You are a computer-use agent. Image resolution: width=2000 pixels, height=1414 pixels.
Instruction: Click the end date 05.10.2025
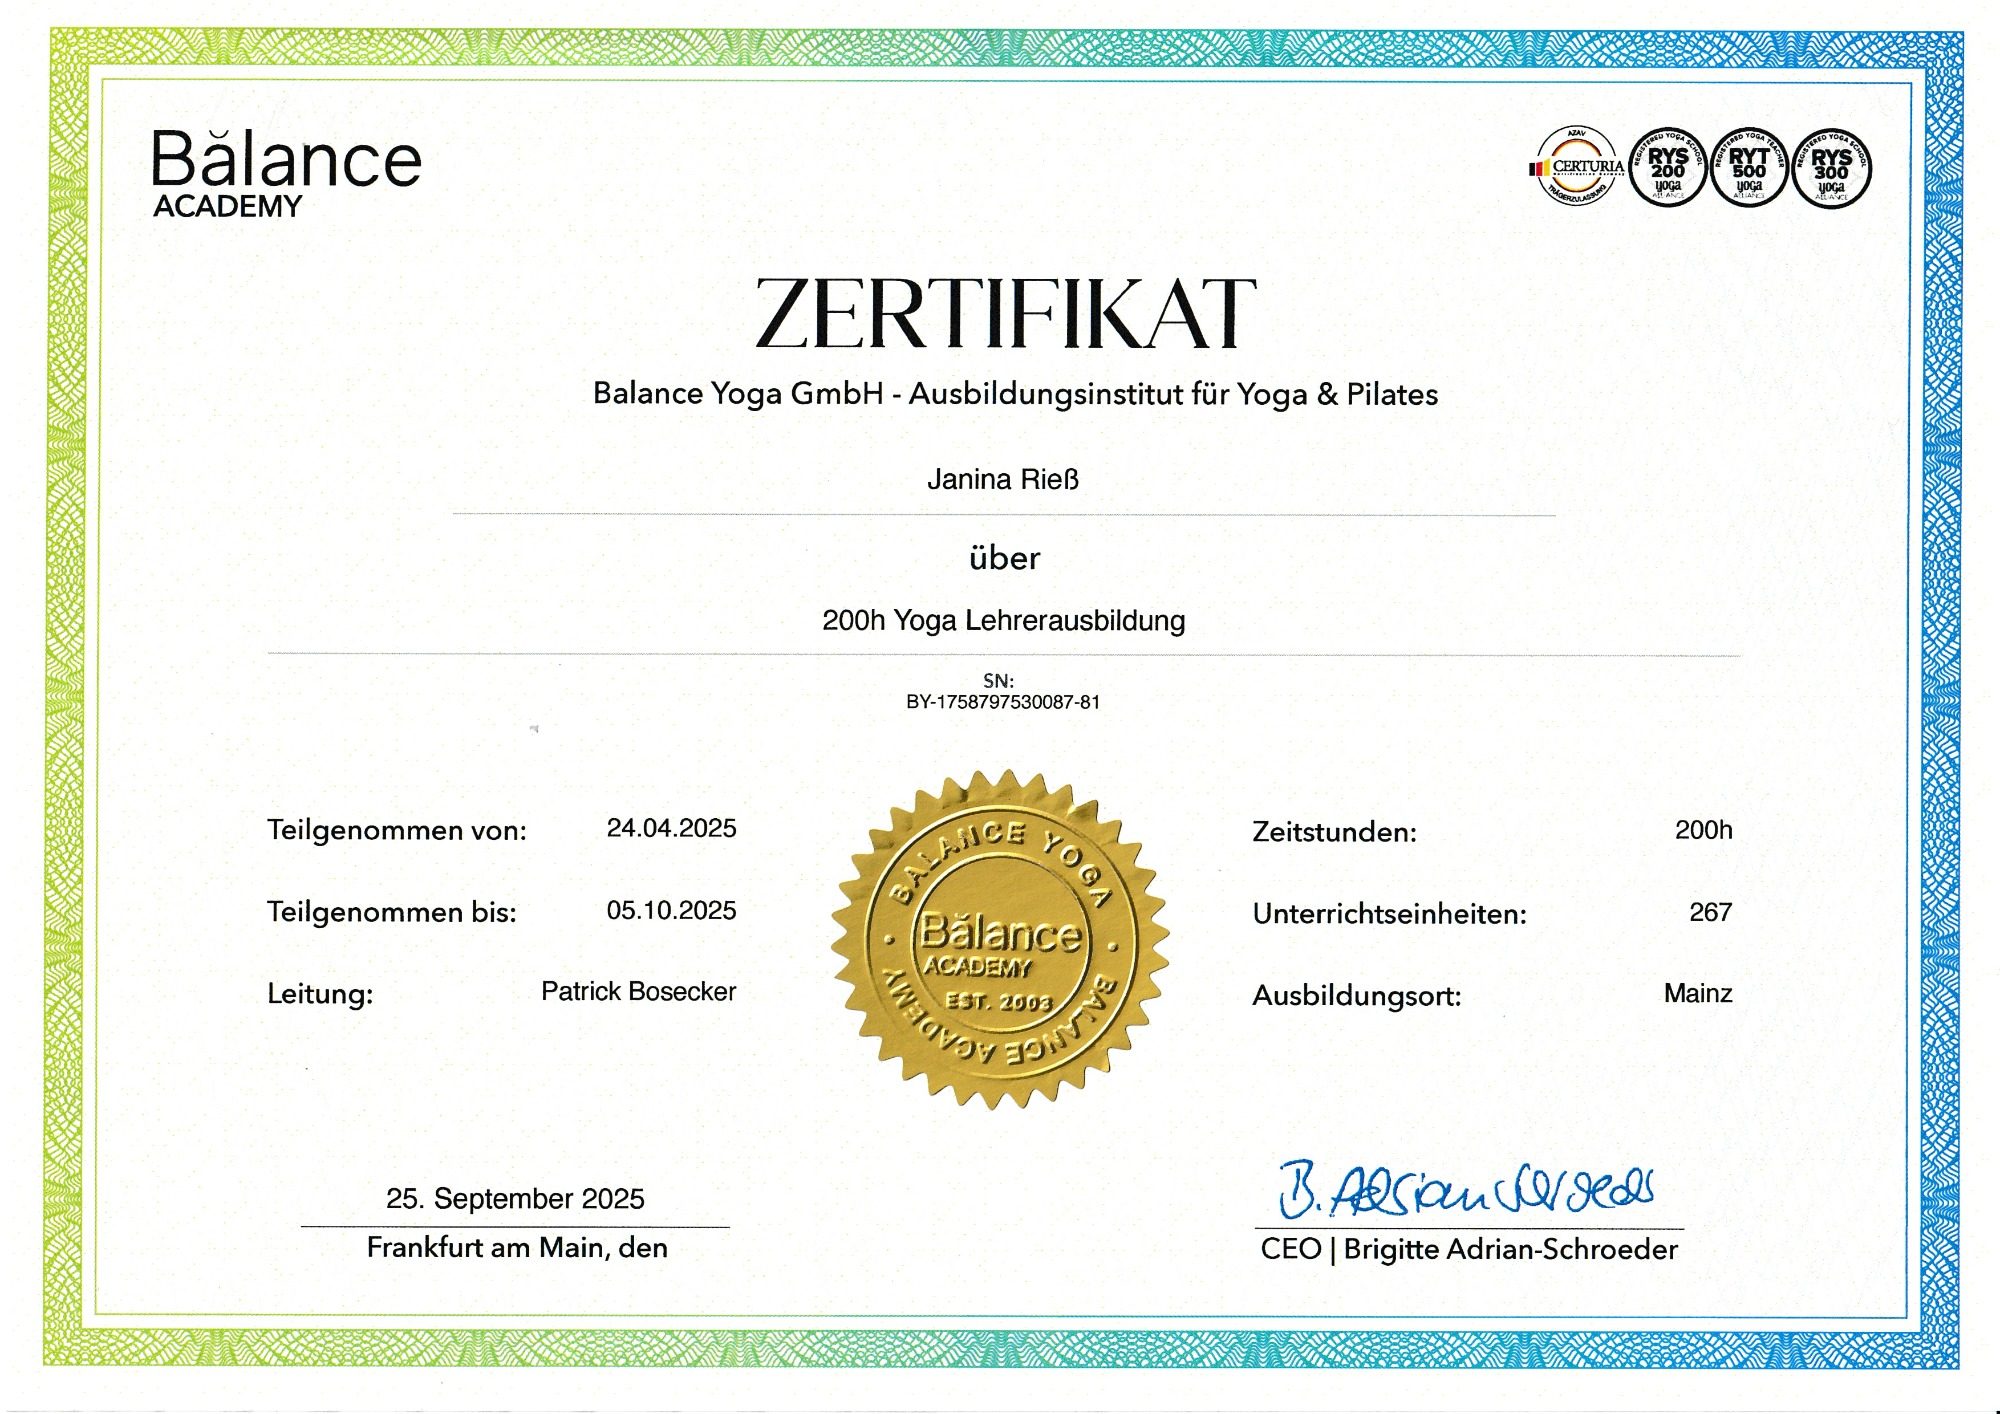tap(671, 910)
